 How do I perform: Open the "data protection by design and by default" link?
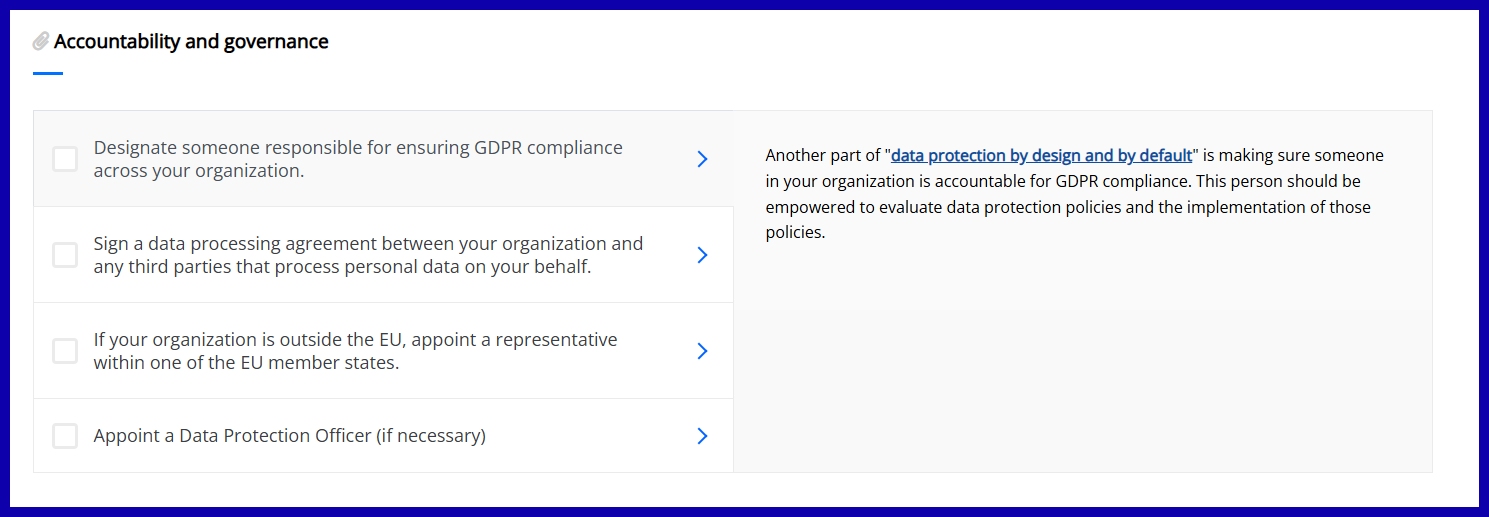tap(1041, 156)
